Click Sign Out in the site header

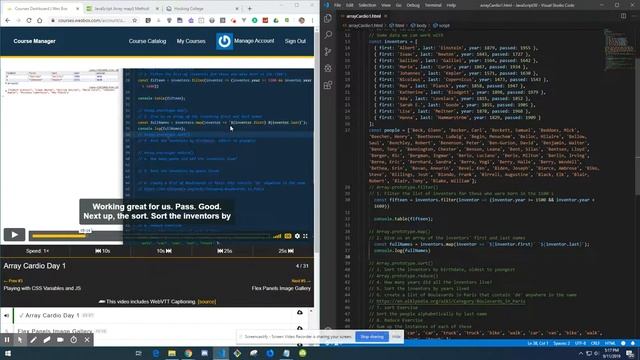pyautogui.click(x=295, y=41)
